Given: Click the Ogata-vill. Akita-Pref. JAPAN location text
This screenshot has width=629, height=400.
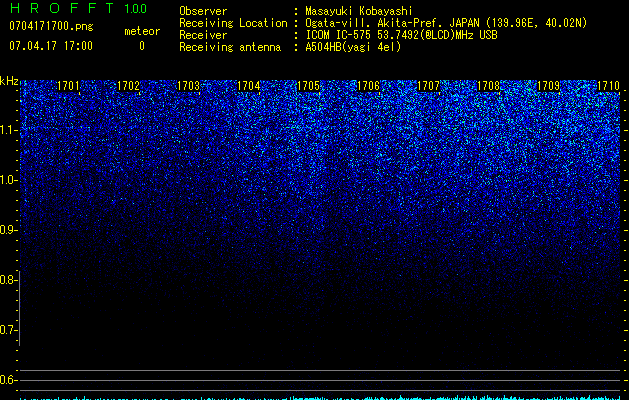Looking at the screenshot, I should tap(446, 23).
